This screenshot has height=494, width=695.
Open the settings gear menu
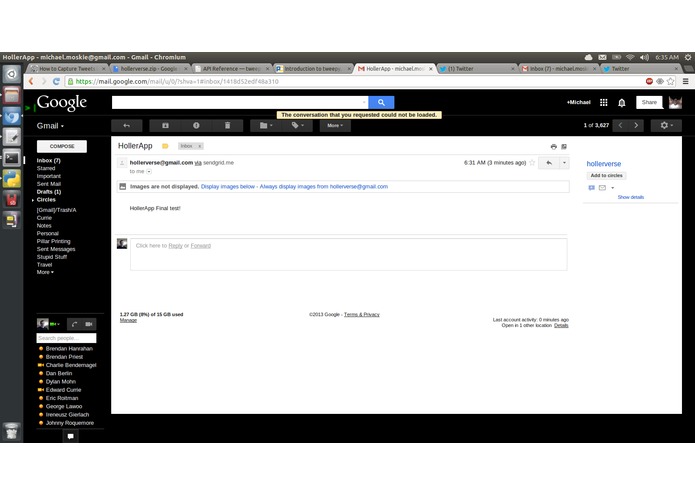pos(666,125)
